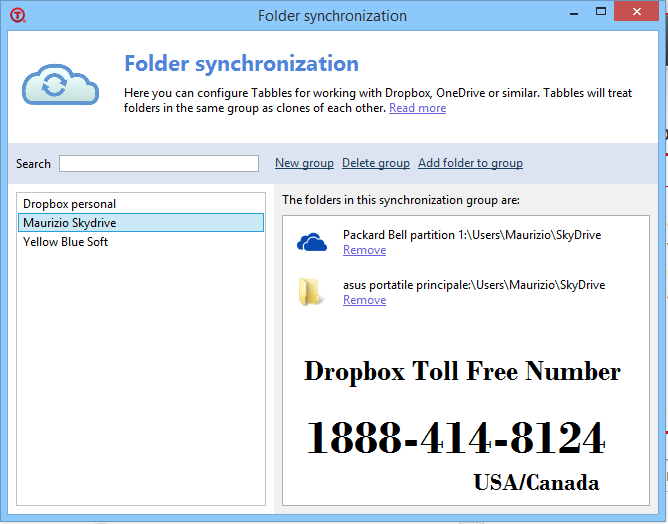Click the OneDrive cloud icon for Packard Bell folder

(x=312, y=242)
